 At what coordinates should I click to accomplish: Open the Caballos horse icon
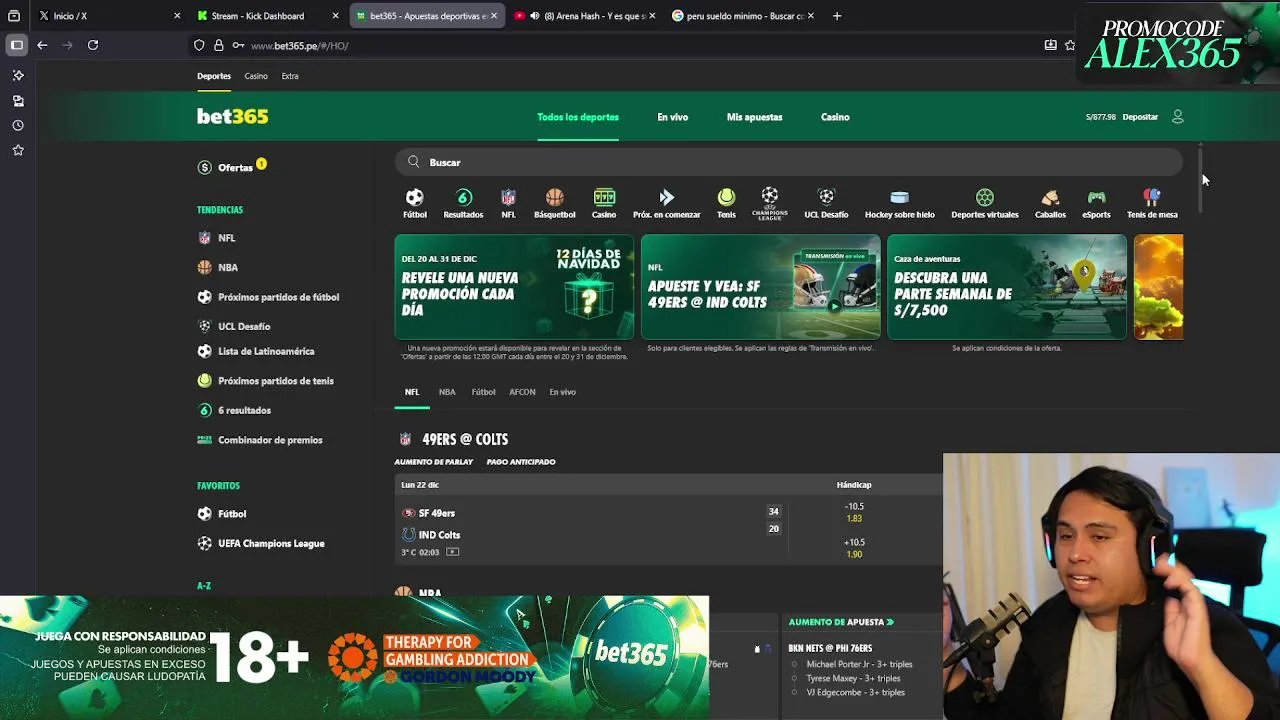pos(1050,198)
